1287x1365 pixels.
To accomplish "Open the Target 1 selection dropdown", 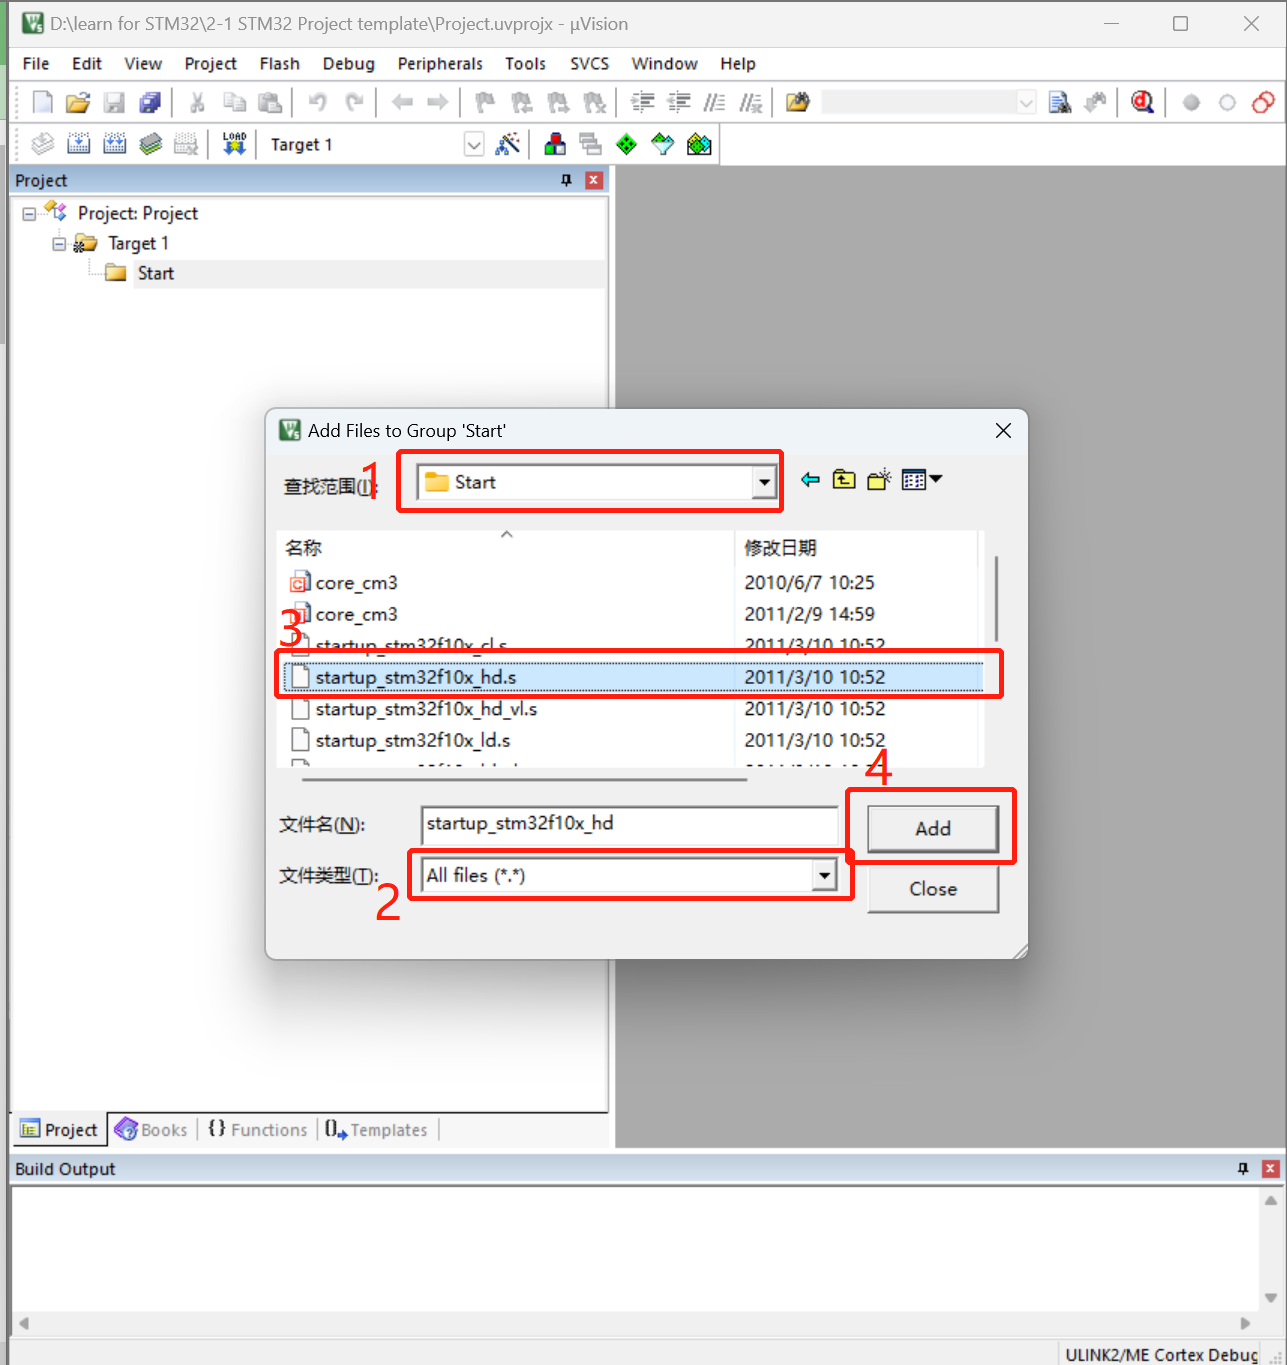I will click(x=474, y=144).
